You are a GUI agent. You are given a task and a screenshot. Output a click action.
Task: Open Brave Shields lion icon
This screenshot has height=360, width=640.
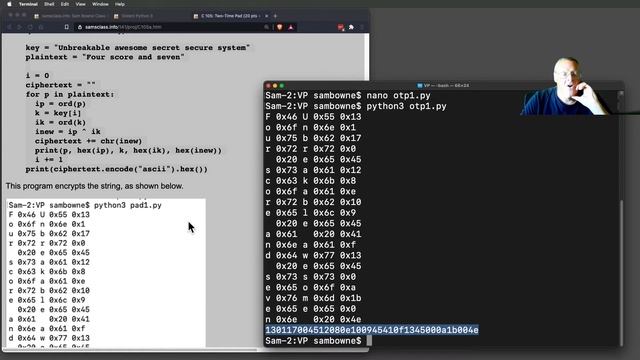click(280, 27)
